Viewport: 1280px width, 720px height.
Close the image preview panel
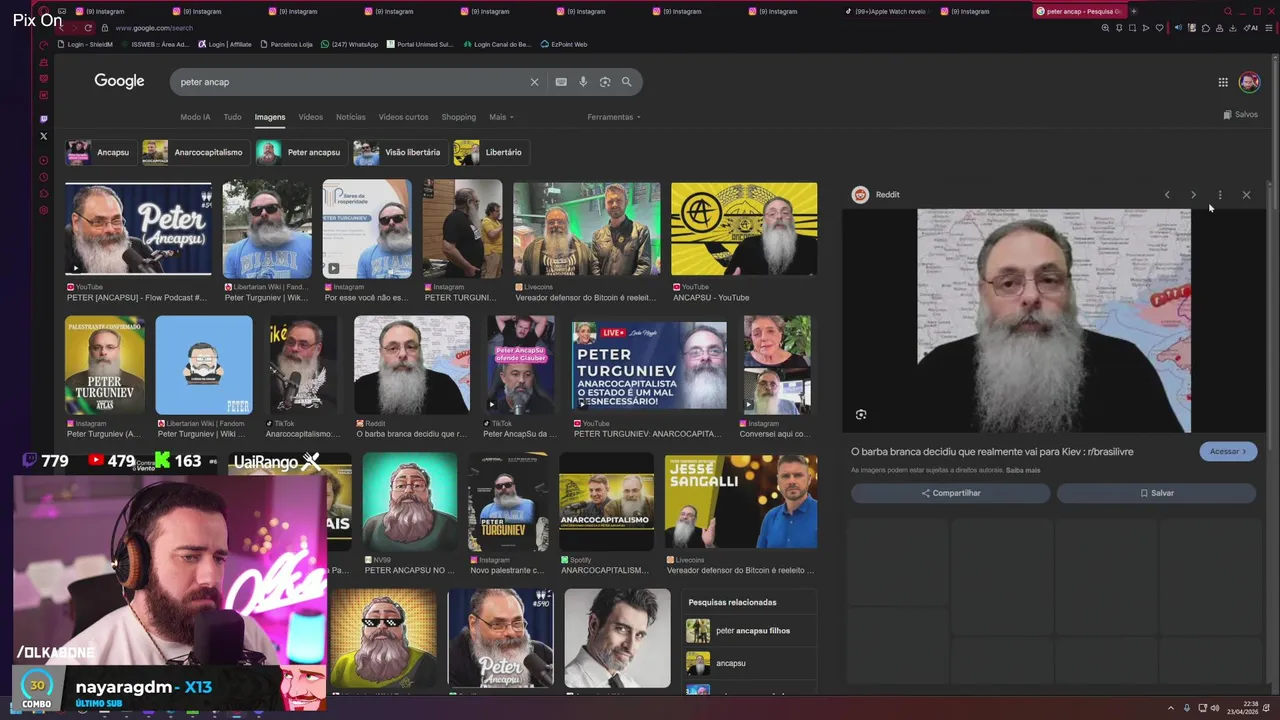pyautogui.click(x=1246, y=195)
